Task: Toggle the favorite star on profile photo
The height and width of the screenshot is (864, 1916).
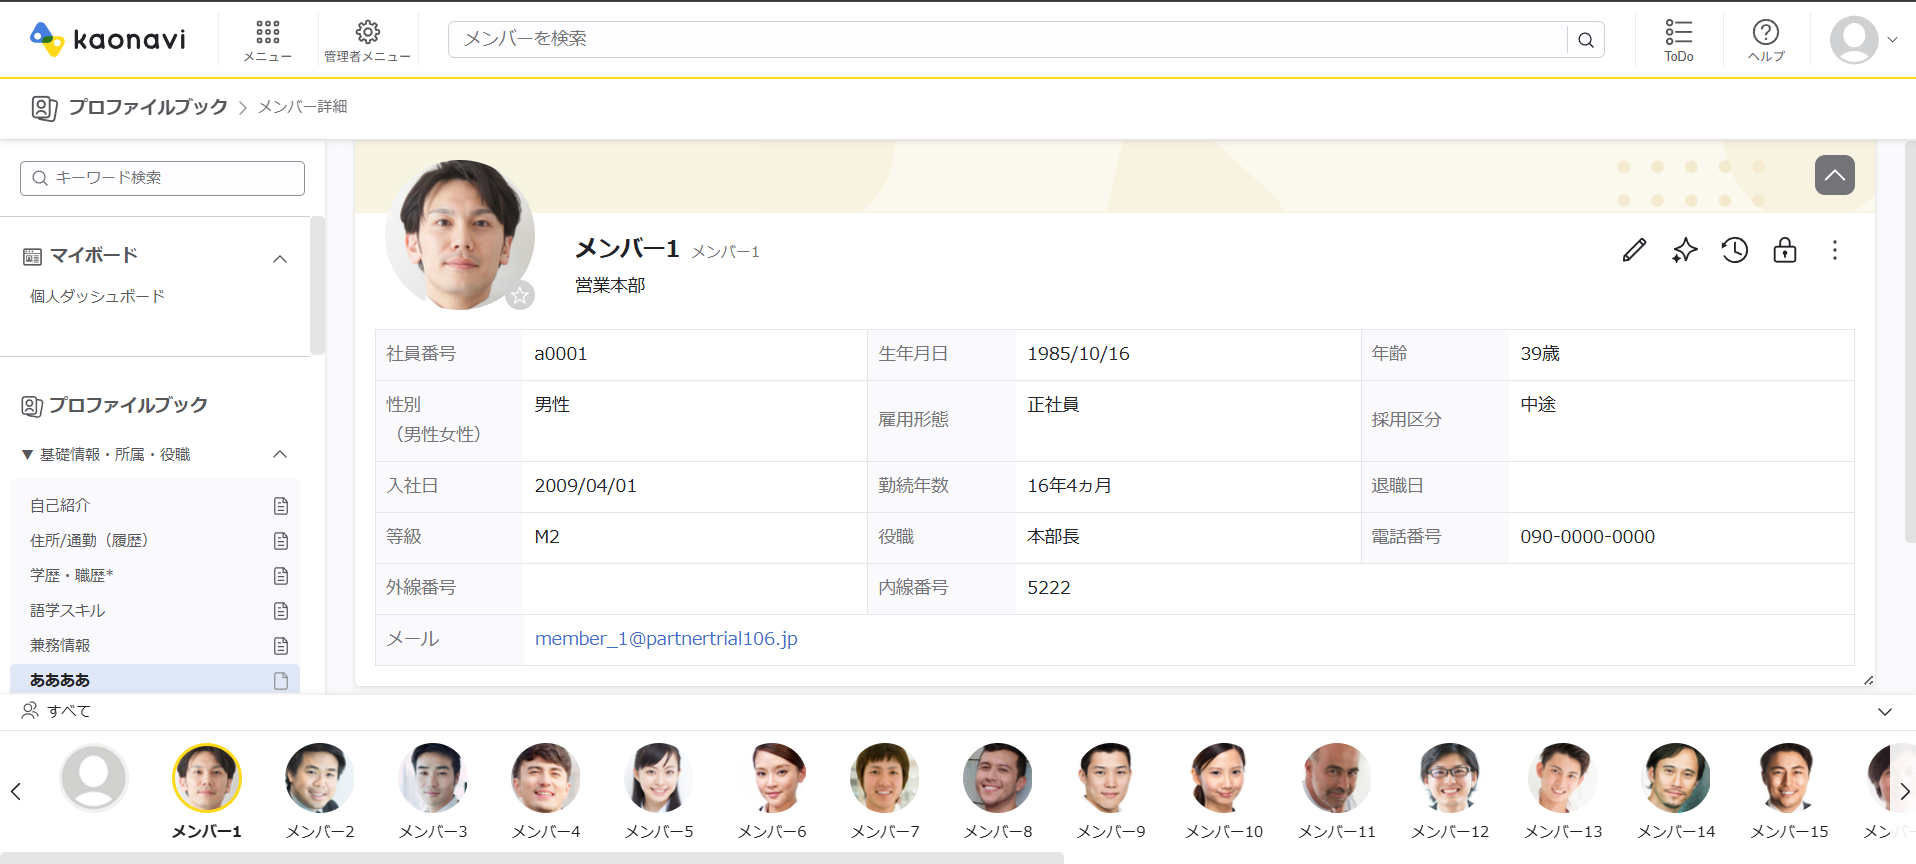Action: (x=520, y=295)
